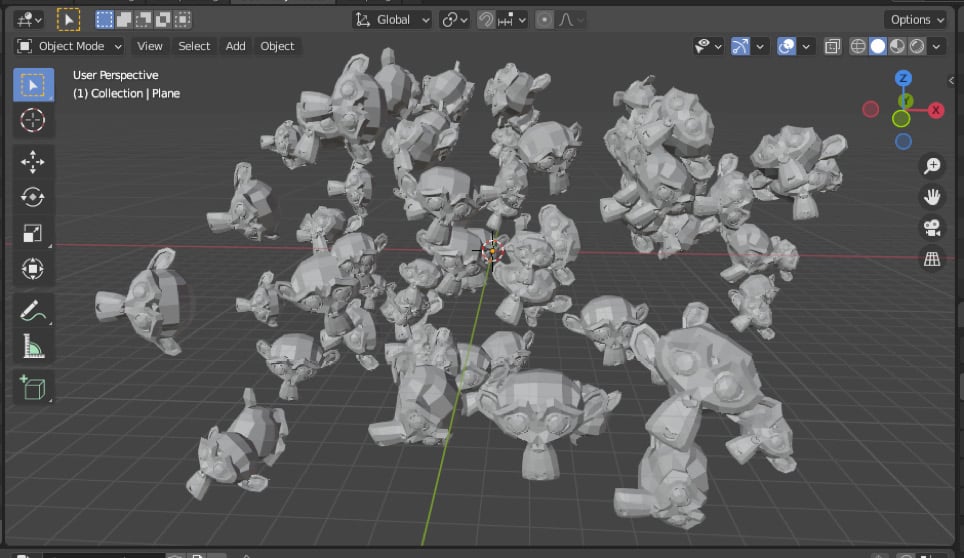Choose Invert selection mode icon
Viewport: 964px width, 558px height.
click(163, 20)
